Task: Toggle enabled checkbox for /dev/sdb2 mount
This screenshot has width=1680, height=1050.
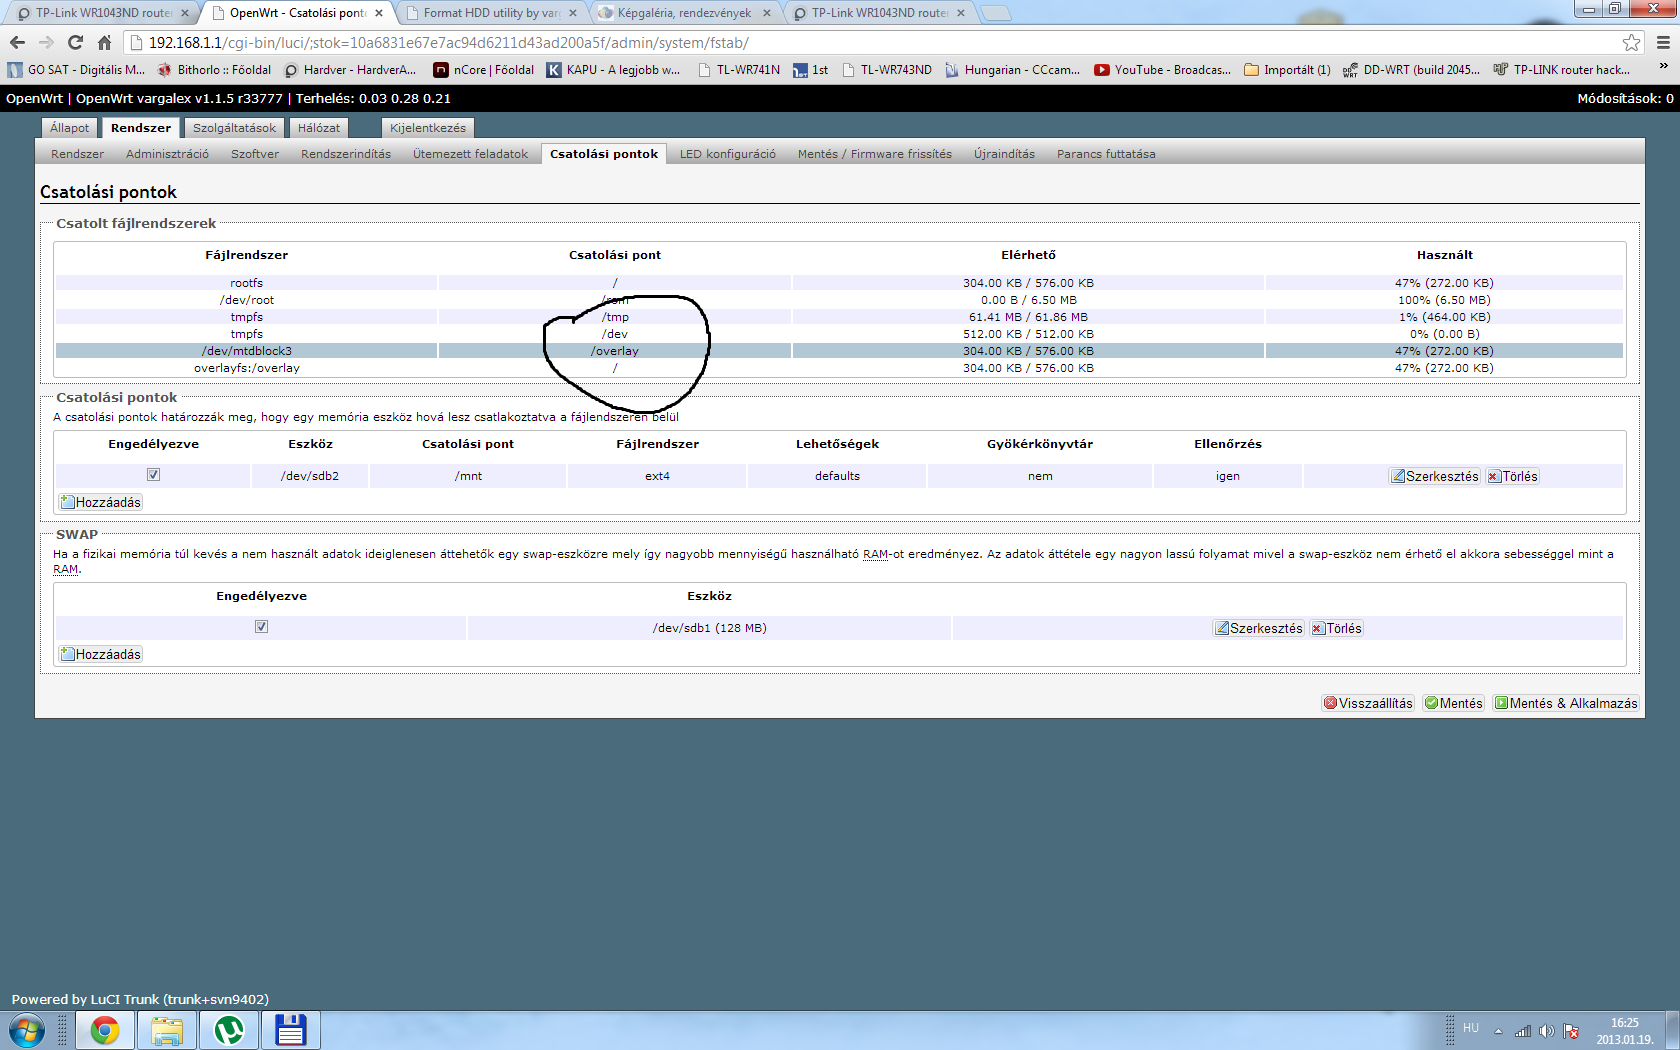Action: coord(153,475)
